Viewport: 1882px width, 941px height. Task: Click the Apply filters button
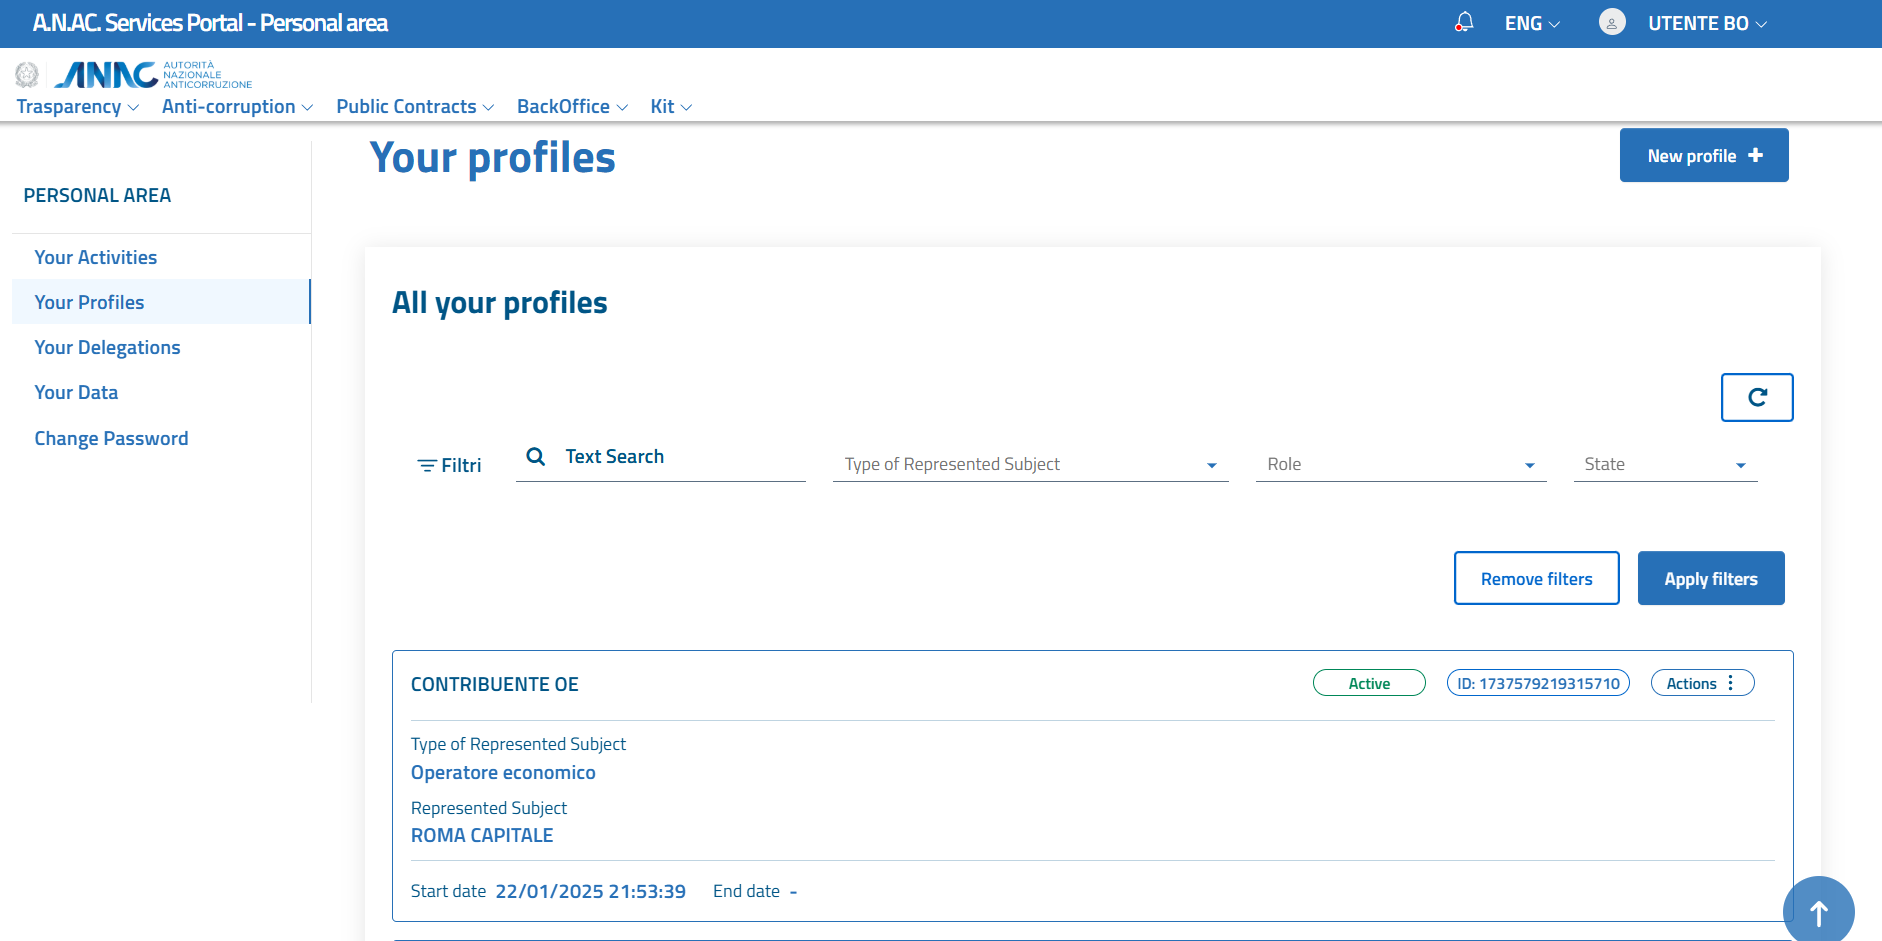[1710, 579]
